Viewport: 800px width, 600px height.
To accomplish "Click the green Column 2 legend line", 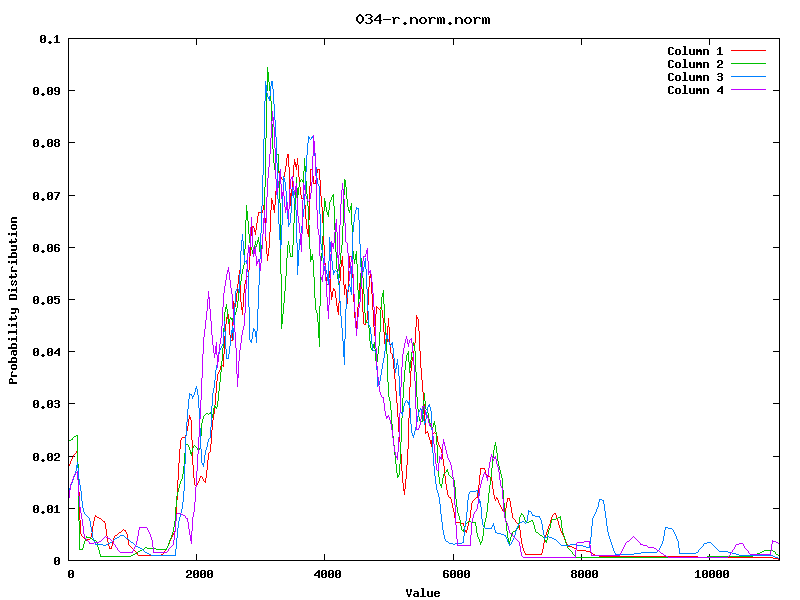I will pos(748,64).
